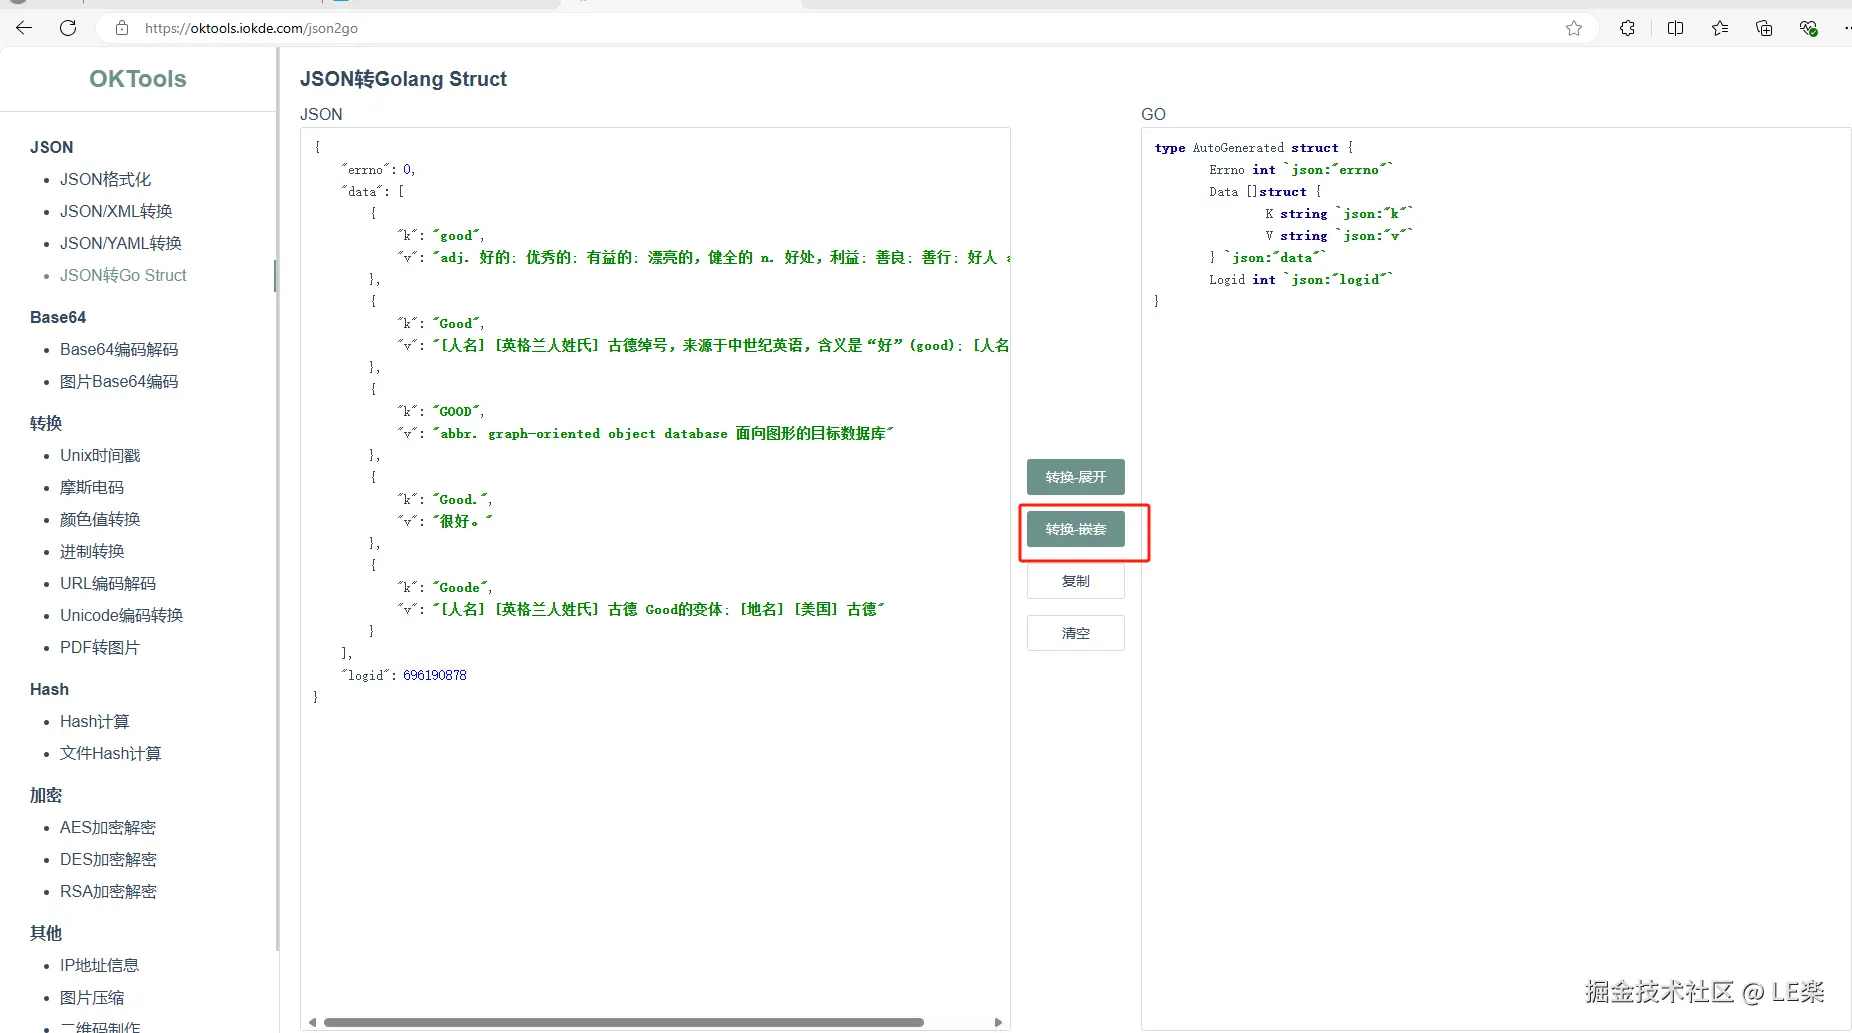Open 图片Base64编码 tool

(x=119, y=381)
